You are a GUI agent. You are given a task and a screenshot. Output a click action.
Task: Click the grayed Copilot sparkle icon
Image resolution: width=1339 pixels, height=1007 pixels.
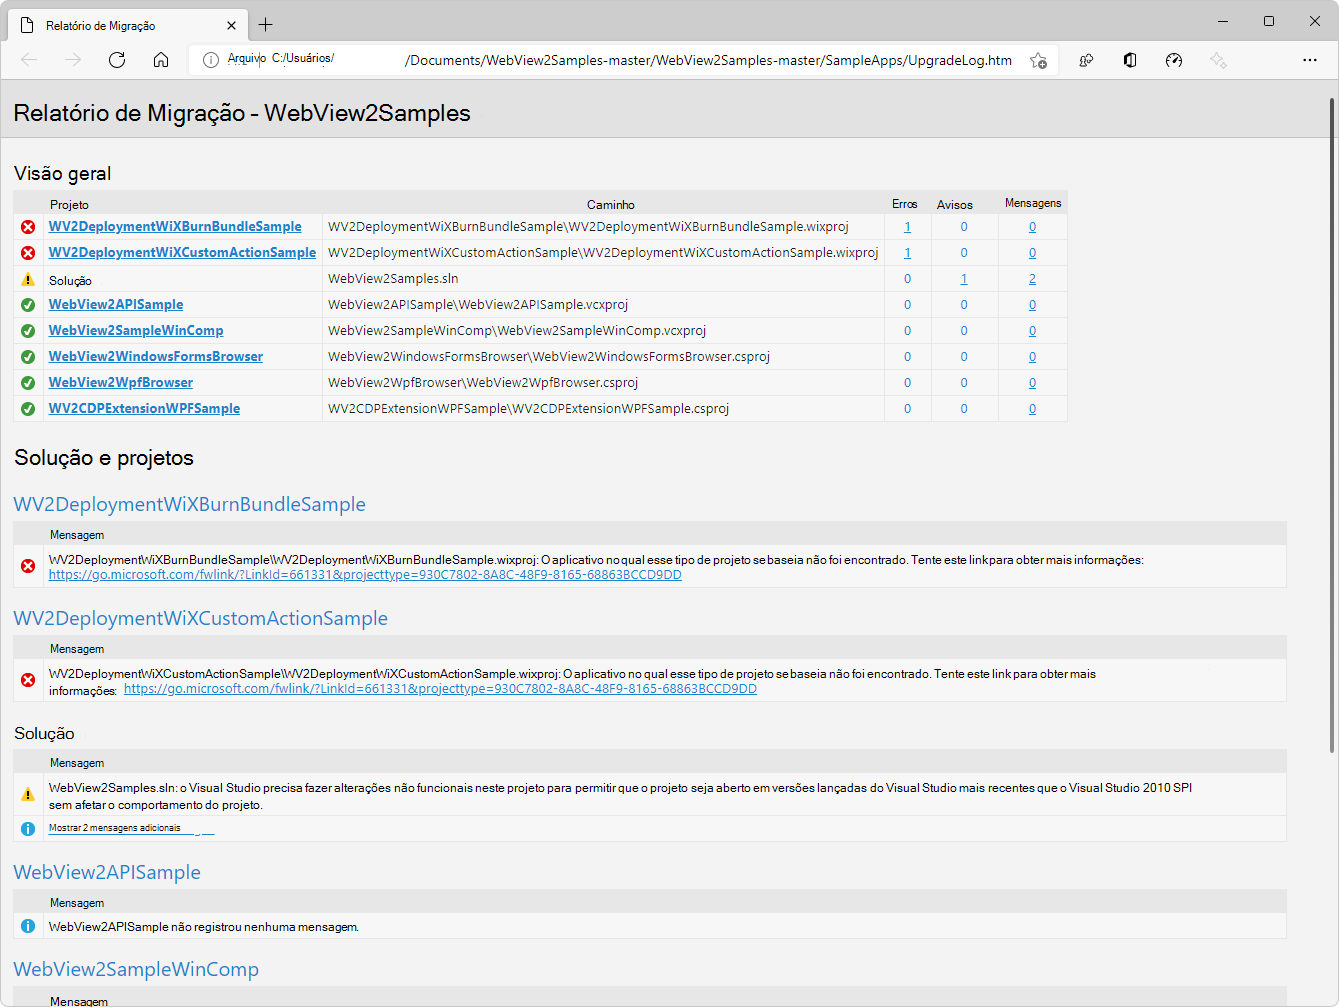(x=1218, y=60)
